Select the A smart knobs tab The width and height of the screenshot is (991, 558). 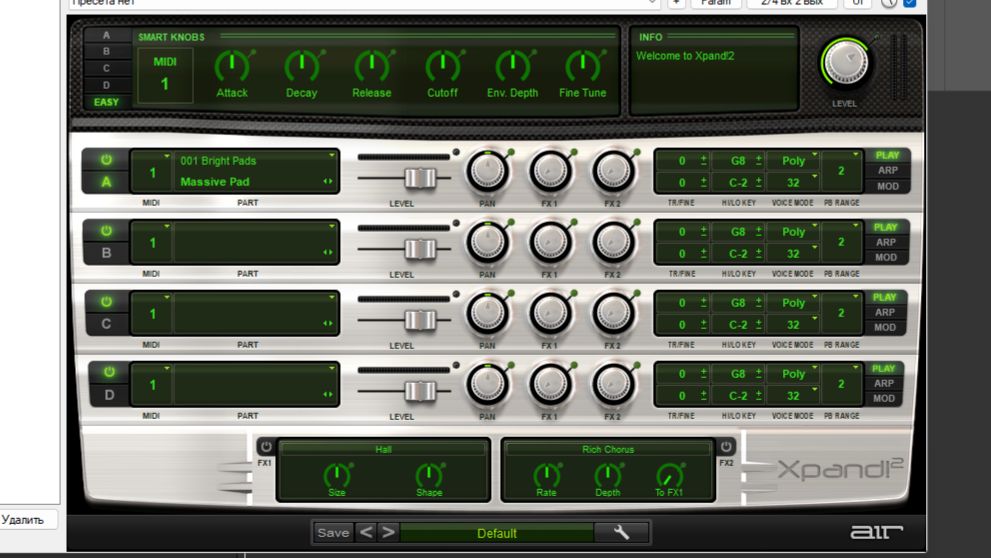[106, 35]
